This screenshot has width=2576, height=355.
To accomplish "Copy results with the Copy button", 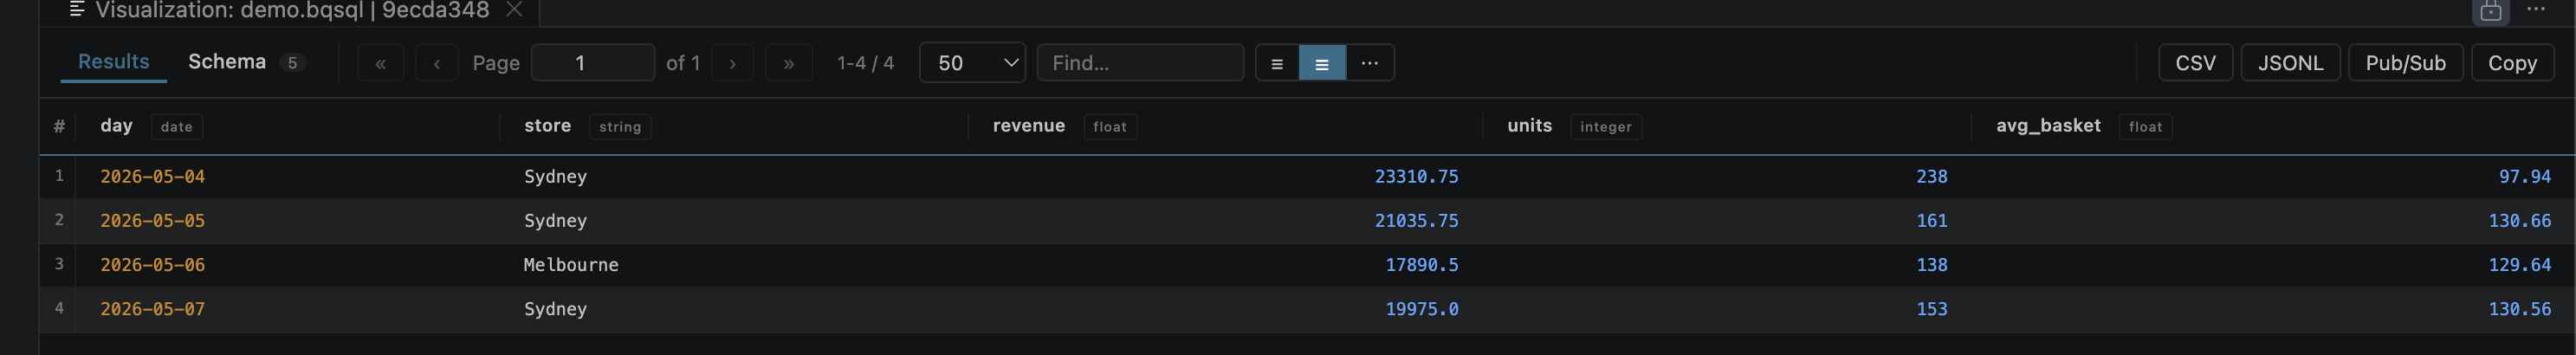I will (2512, 63).
